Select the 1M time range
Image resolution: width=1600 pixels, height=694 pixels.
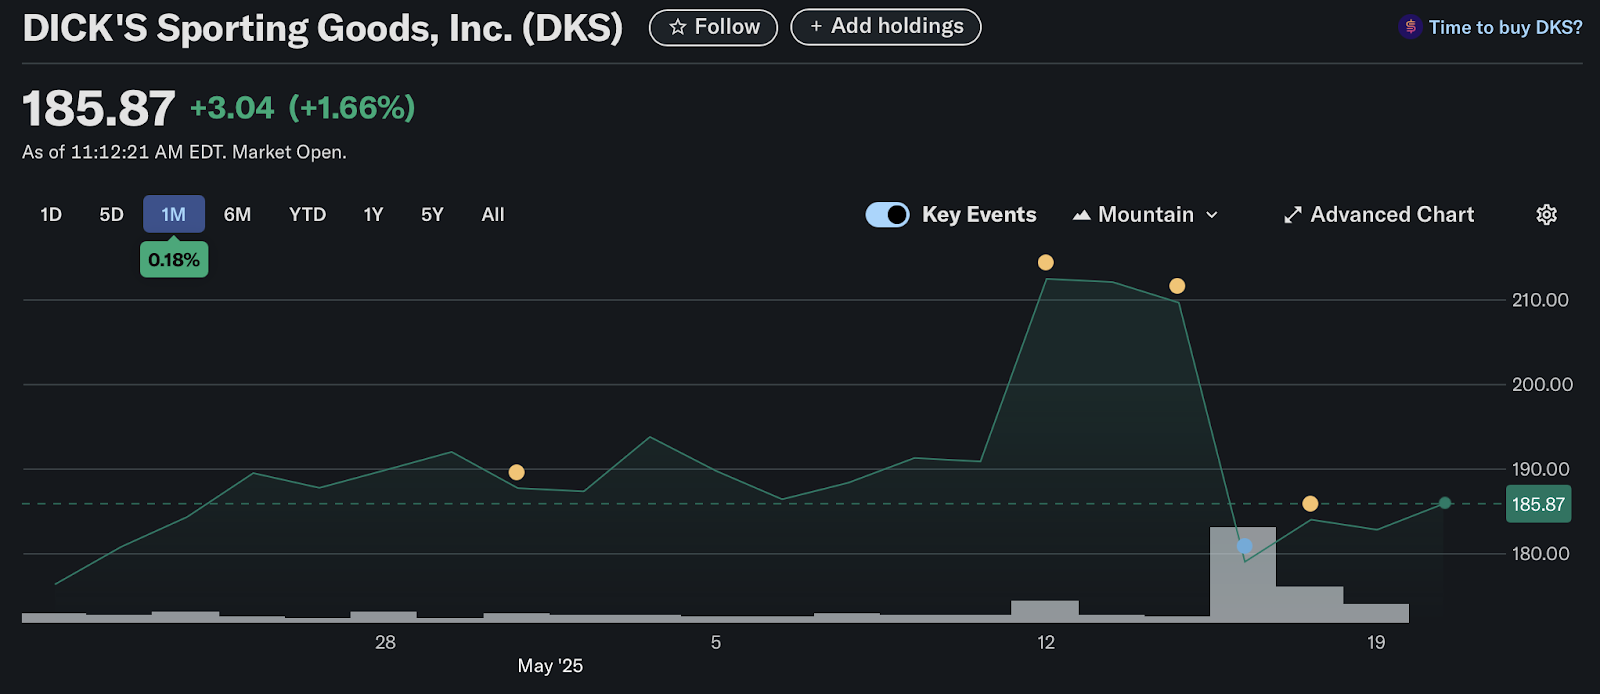coord(174,215)
